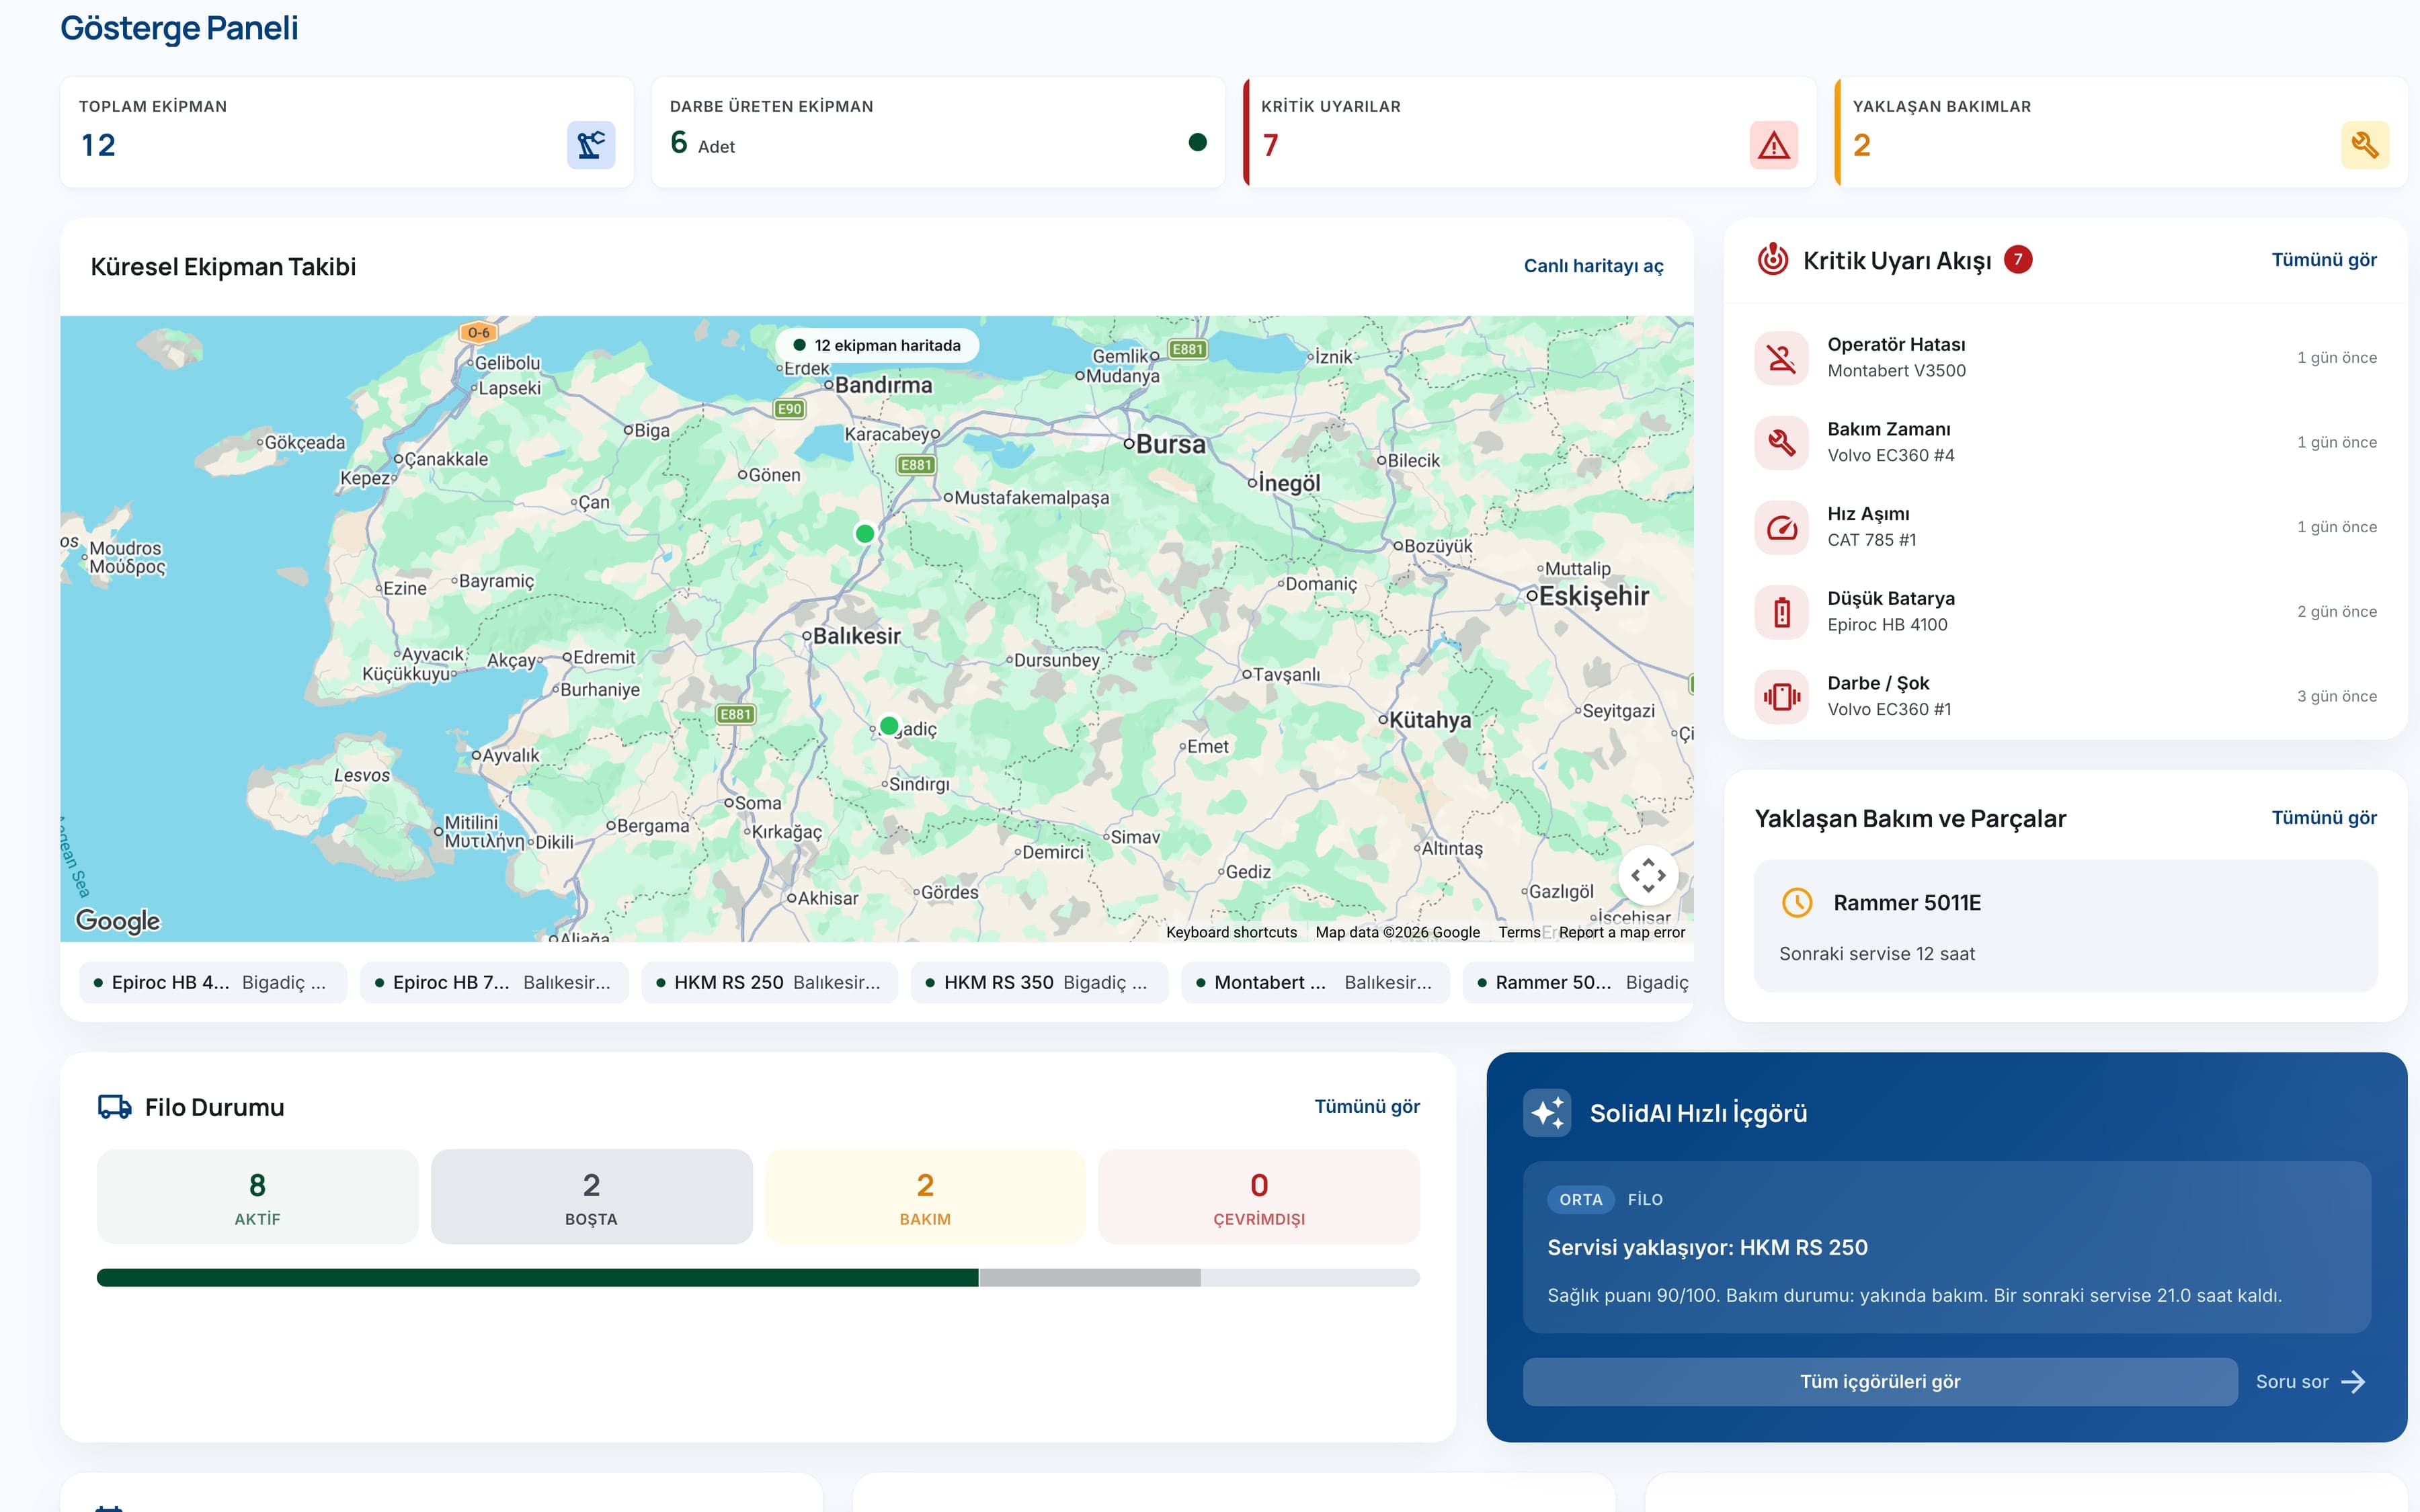This screenshot has width=2420, height=1512.
Task: Open Tümünü gör in Kritik Uyarı Akışı
Action: coord(2324,260)
